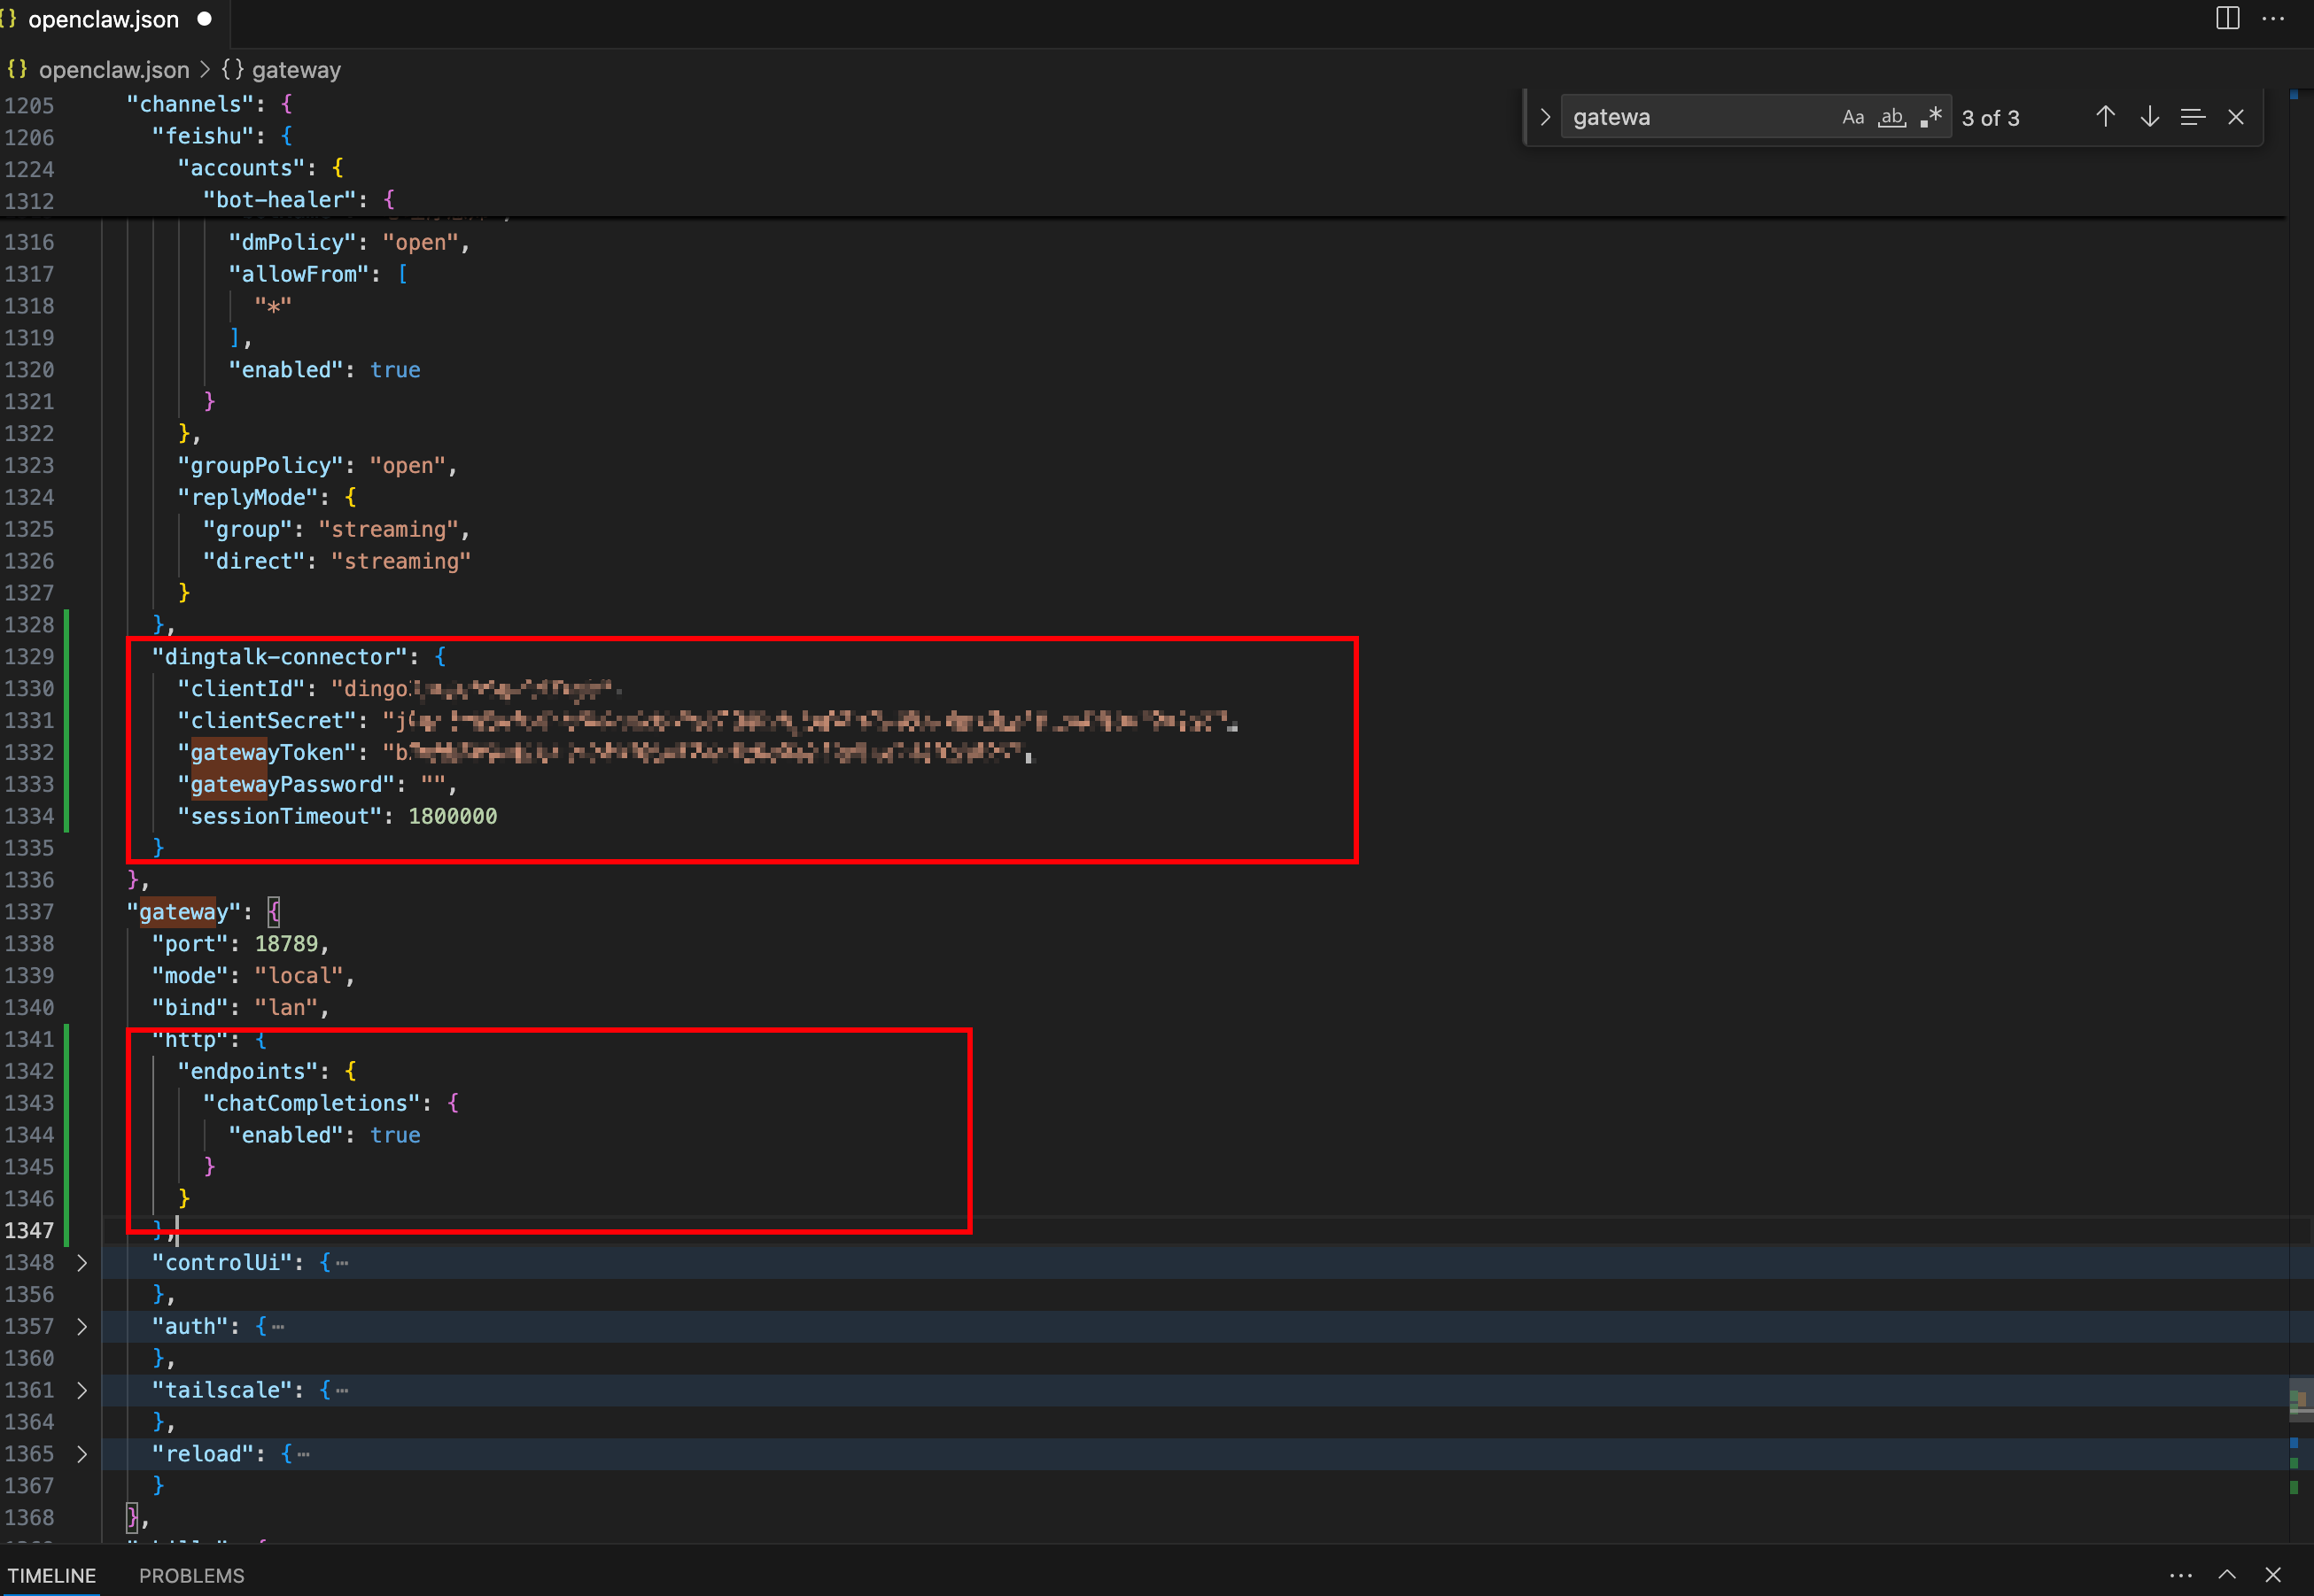2314x1596 pixels.
Task: Go to previous match arrow
Action: tap(2105, 117)
